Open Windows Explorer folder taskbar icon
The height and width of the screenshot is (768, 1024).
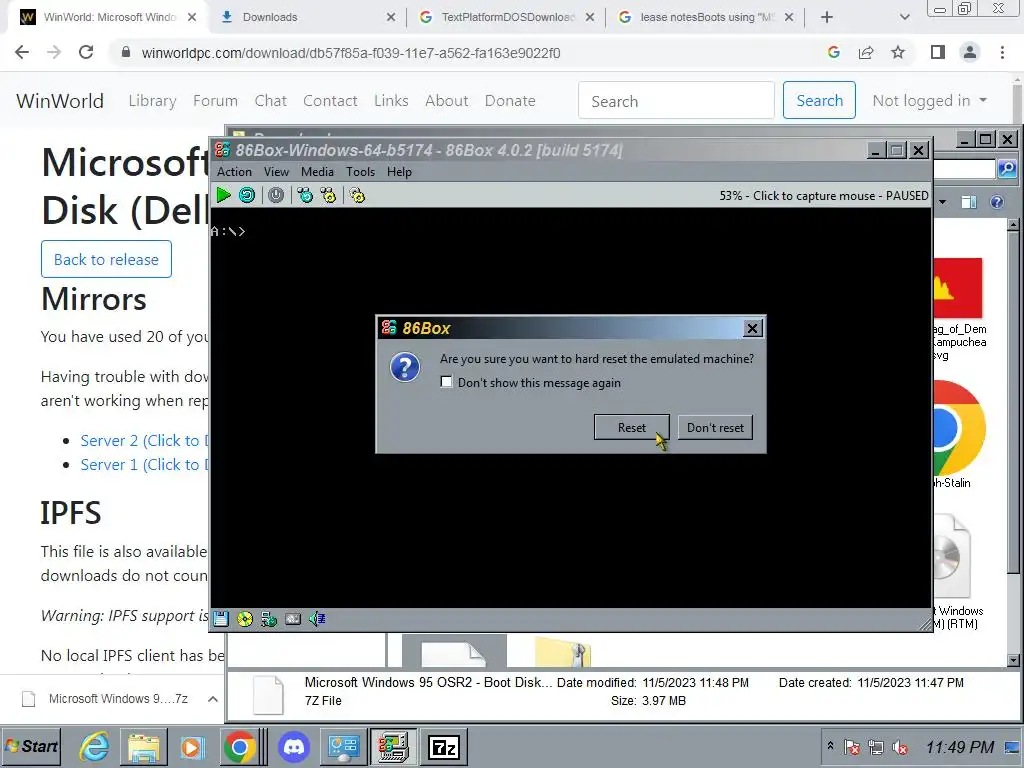point(144,746)
